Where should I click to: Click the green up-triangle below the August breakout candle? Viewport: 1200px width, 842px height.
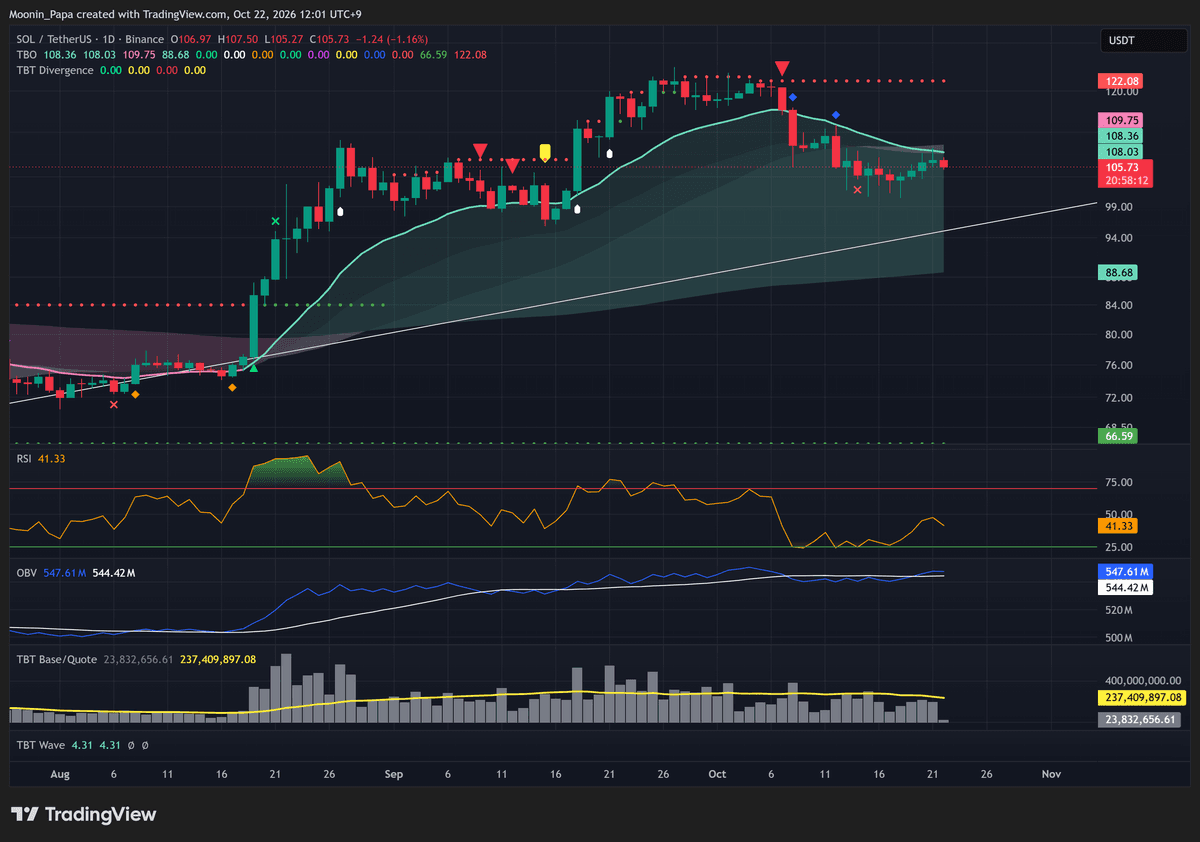(253, 369)
